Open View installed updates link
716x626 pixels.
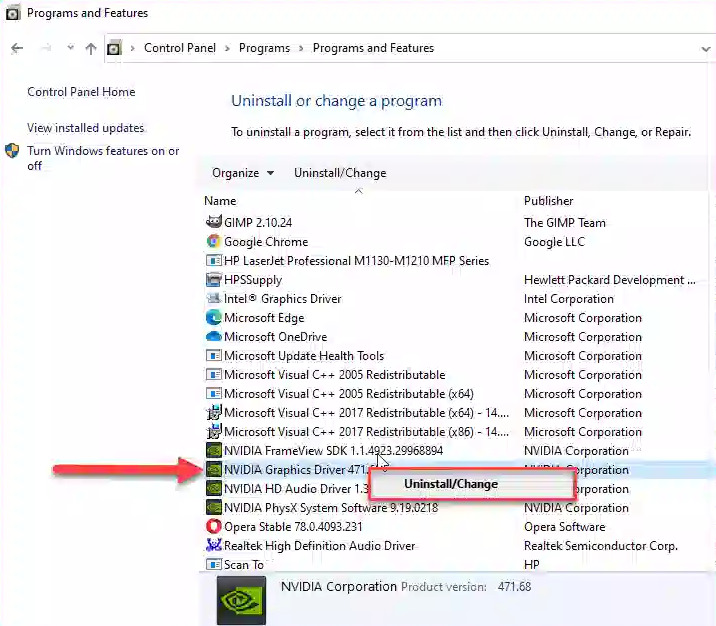tap(86, 128)
